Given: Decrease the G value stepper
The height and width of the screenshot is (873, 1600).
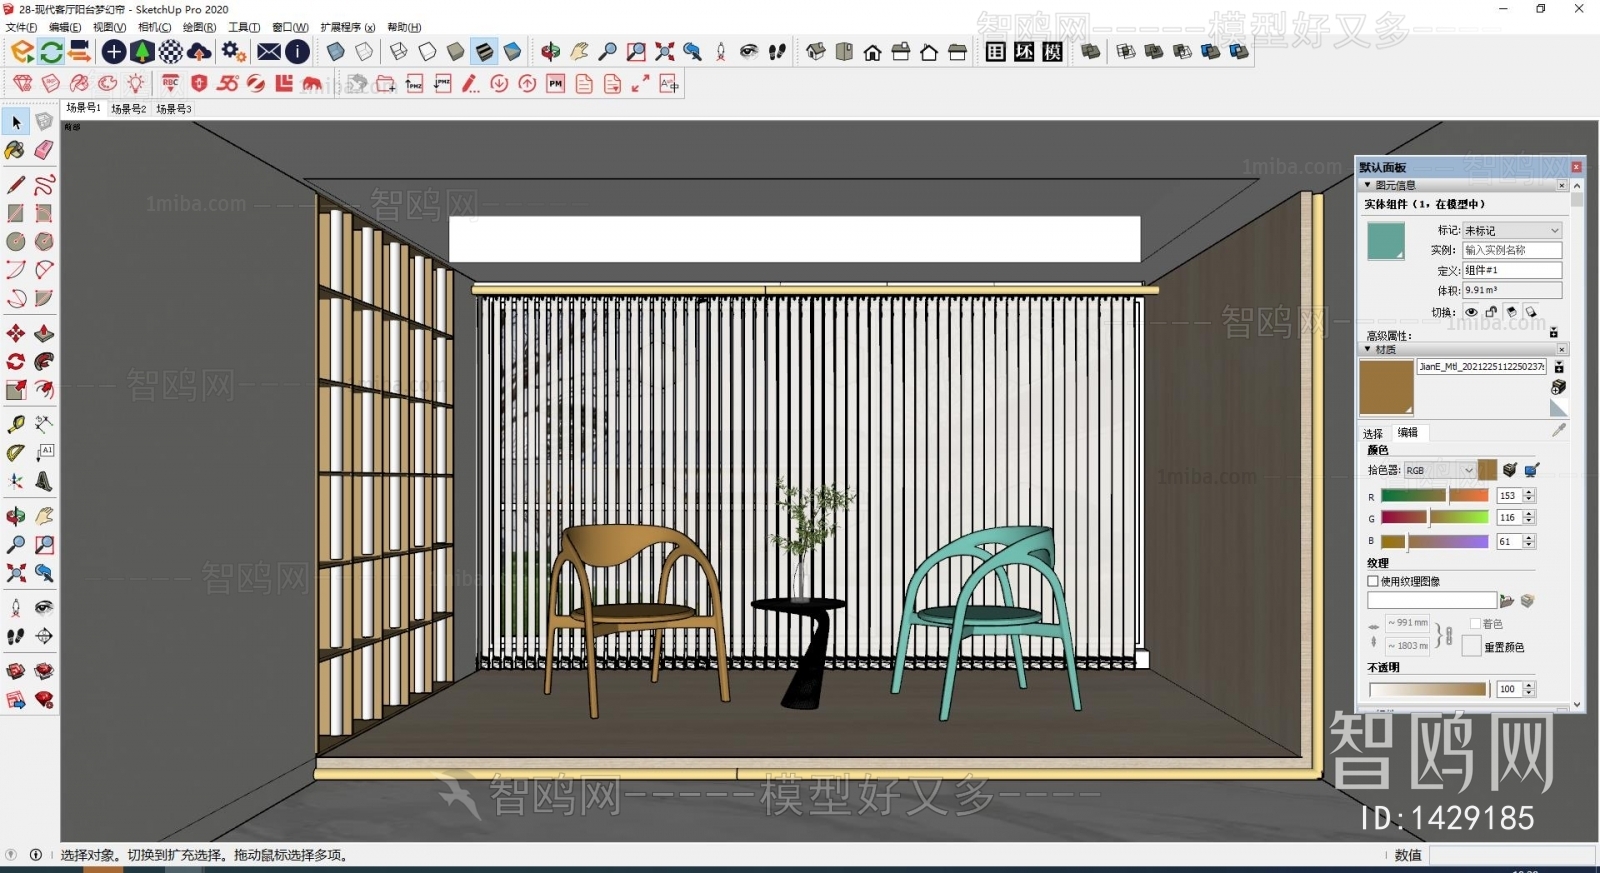Looking at the screenshot, I should 1529,522.
